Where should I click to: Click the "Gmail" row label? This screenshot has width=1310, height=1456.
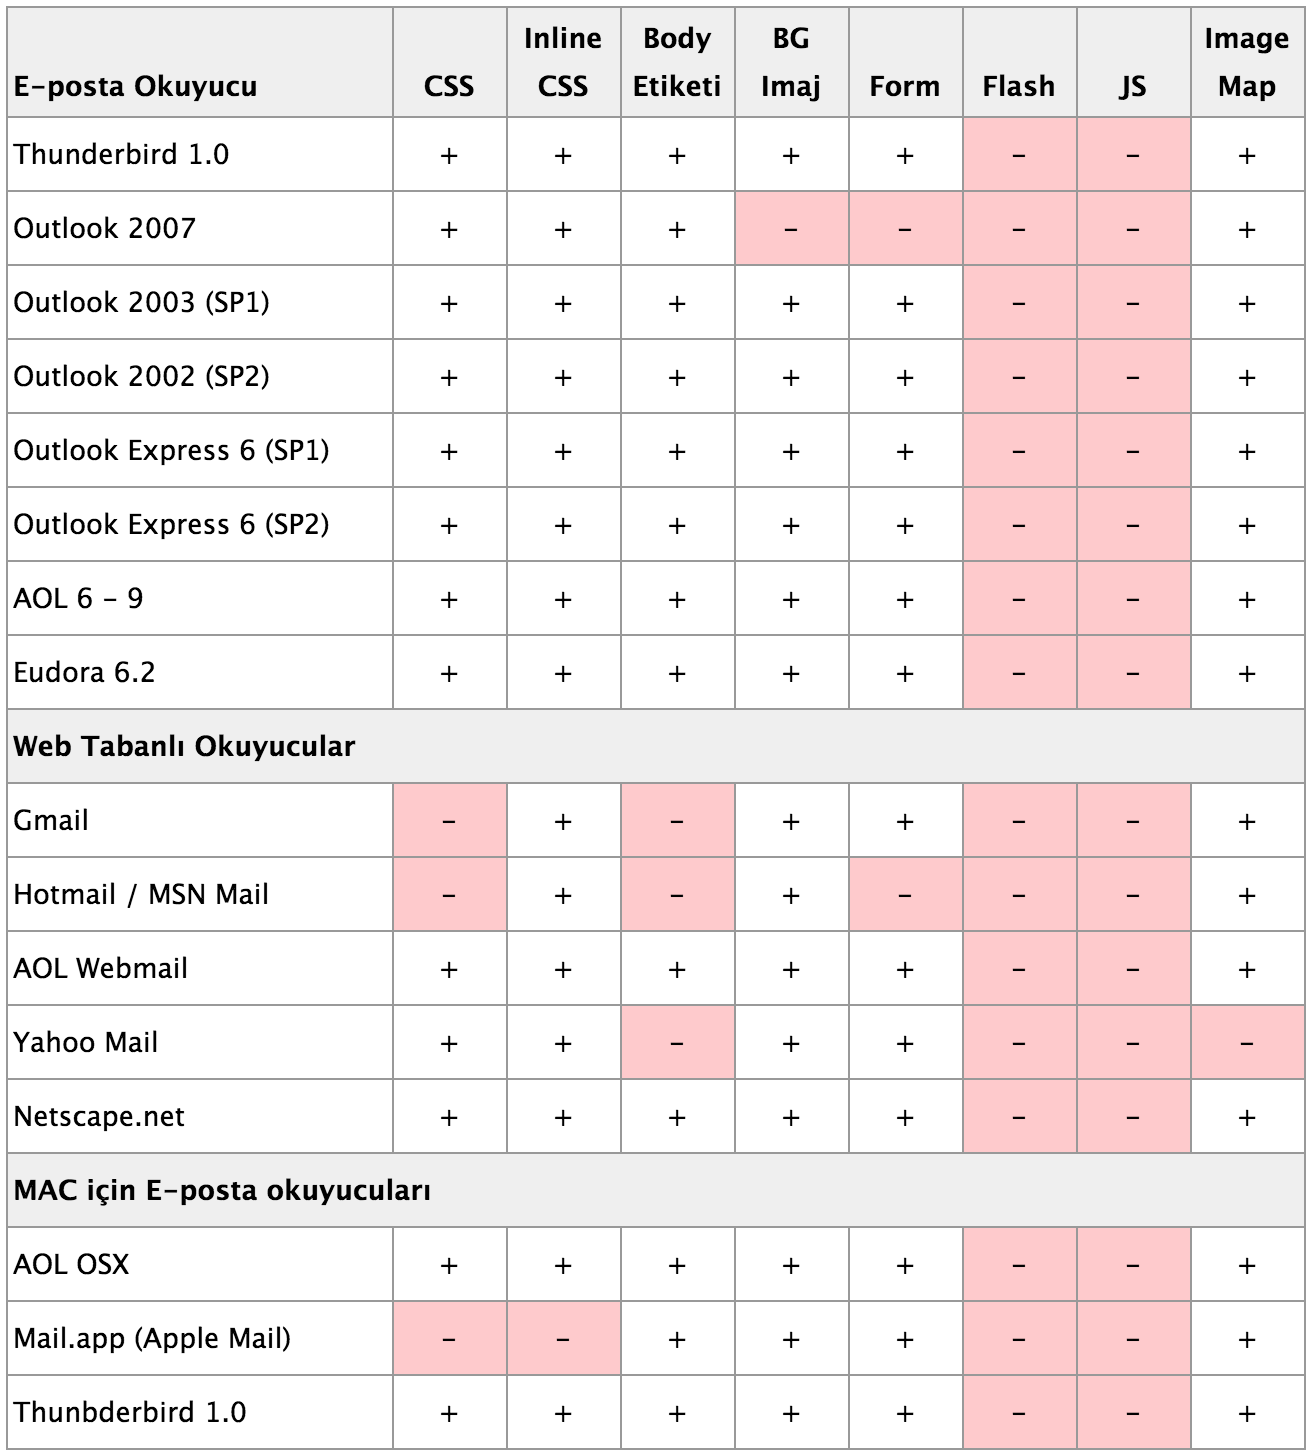pos(51,820)
